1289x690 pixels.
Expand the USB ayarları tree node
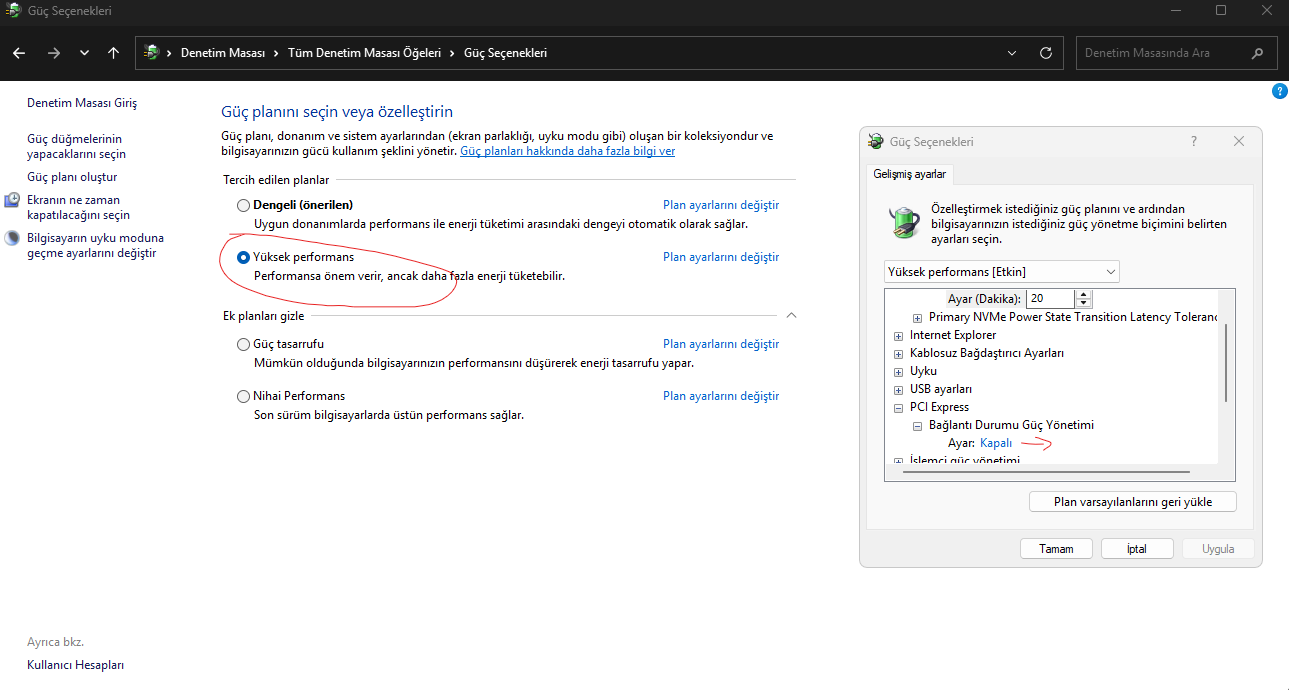click(898, 389)
